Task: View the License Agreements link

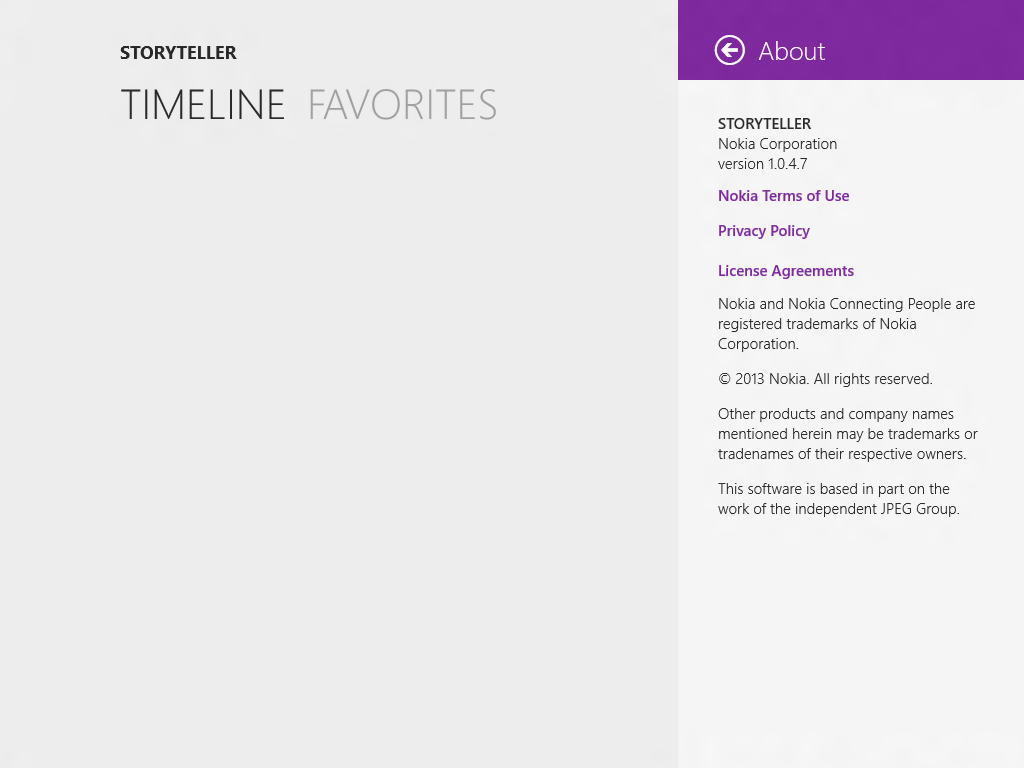Action: (785, 271)
